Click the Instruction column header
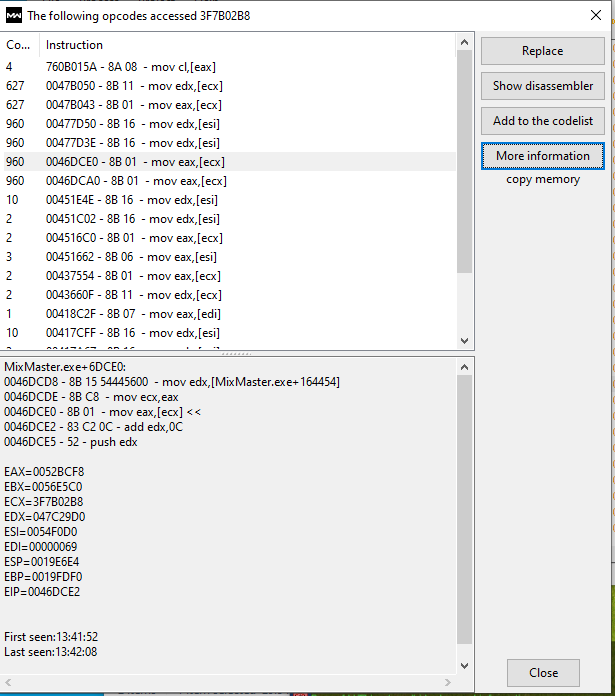 click(x=248, y=45)
